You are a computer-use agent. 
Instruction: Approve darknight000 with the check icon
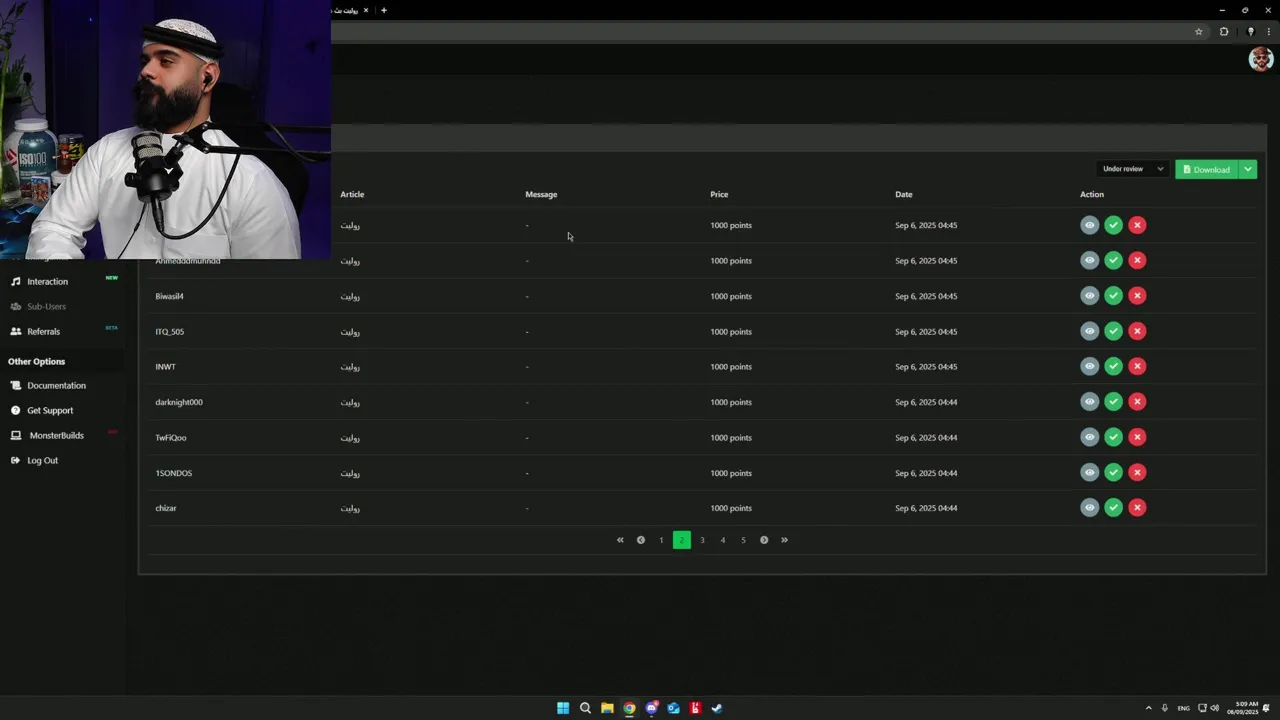(1113, 402)
